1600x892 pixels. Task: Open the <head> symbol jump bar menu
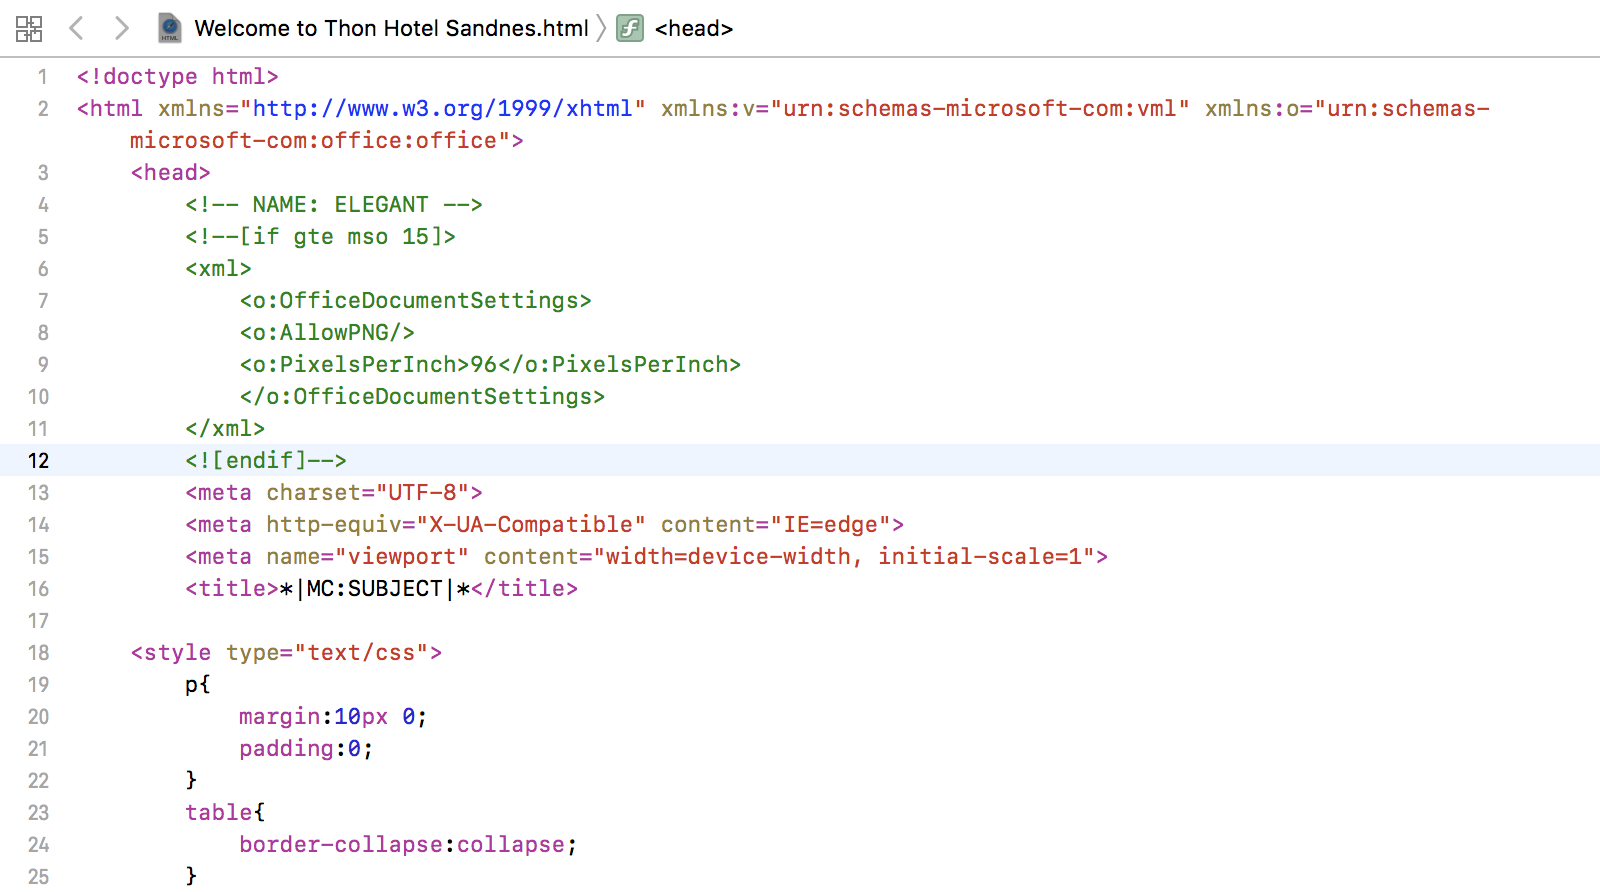[693, 28]
